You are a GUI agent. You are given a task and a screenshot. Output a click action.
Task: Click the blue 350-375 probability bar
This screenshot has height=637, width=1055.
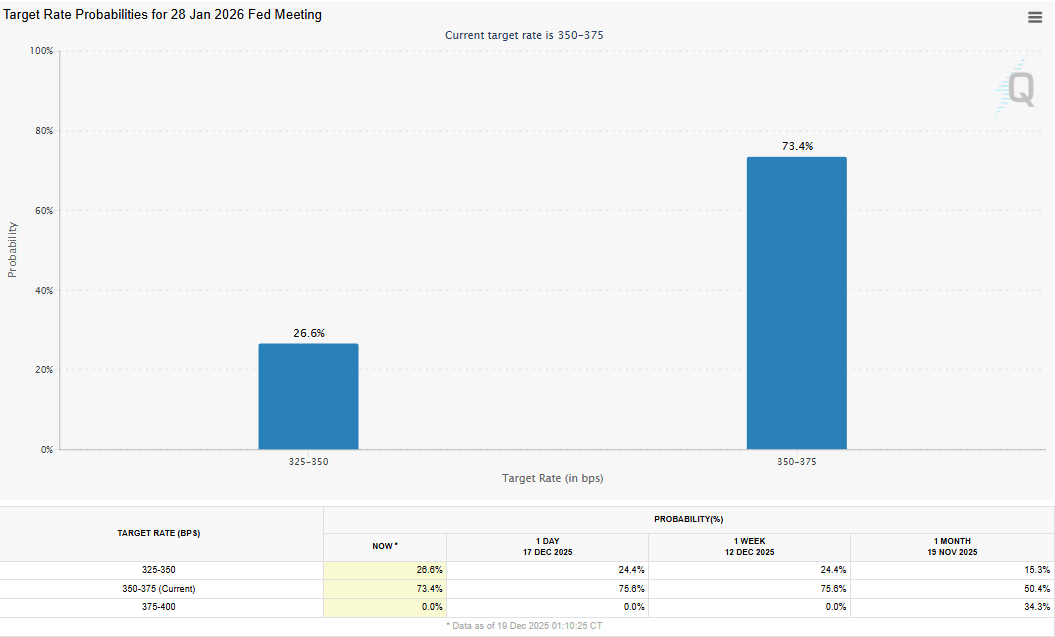click(x=796, y=303)
